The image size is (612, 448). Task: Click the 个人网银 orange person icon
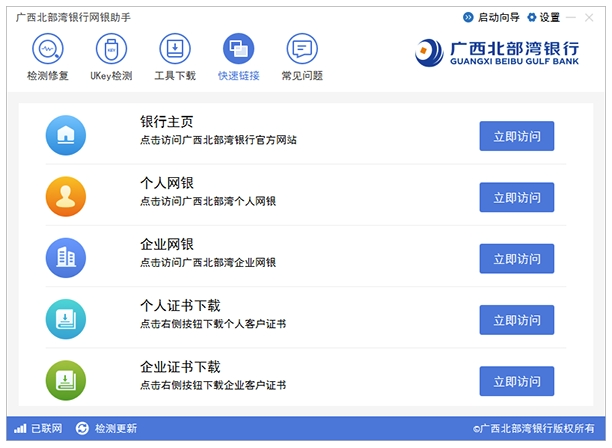[66, 196]
